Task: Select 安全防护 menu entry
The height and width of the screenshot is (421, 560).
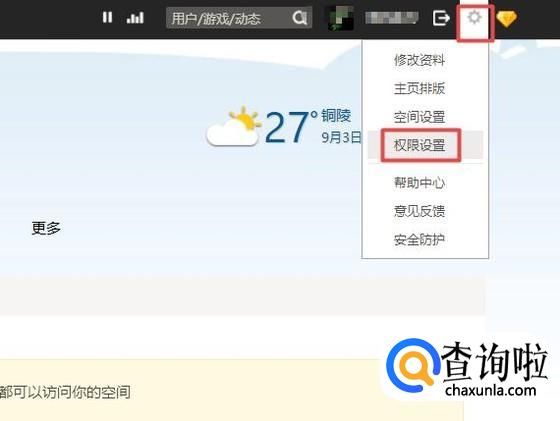Action: 420,240
